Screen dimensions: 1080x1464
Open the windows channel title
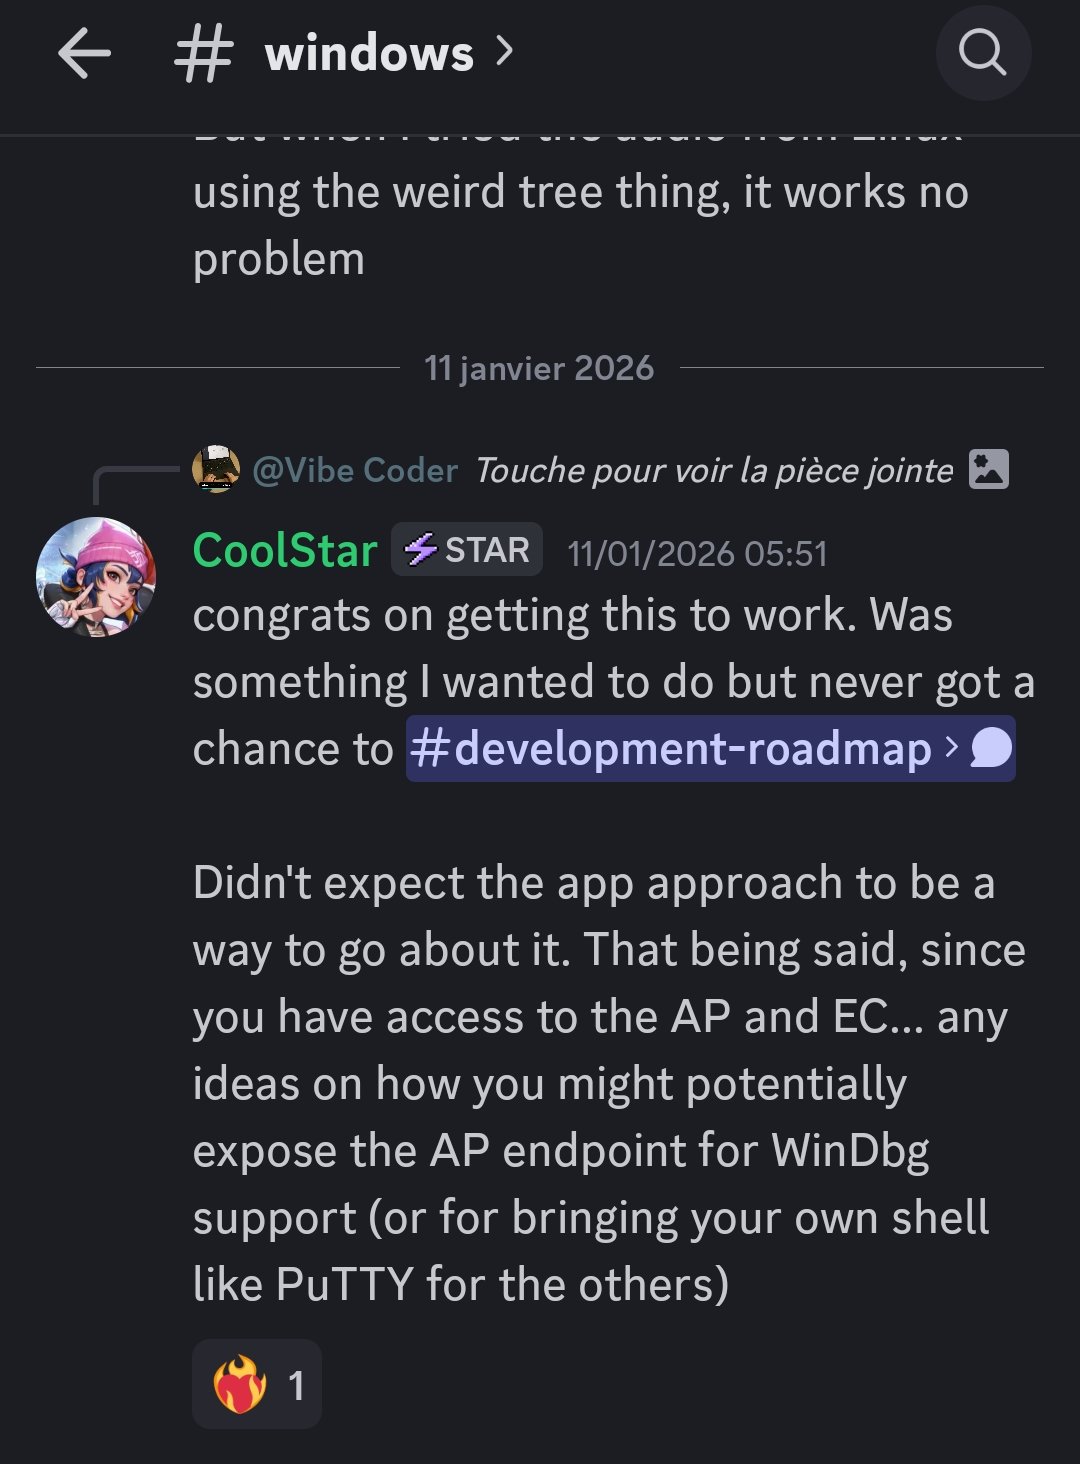point(369,53)
